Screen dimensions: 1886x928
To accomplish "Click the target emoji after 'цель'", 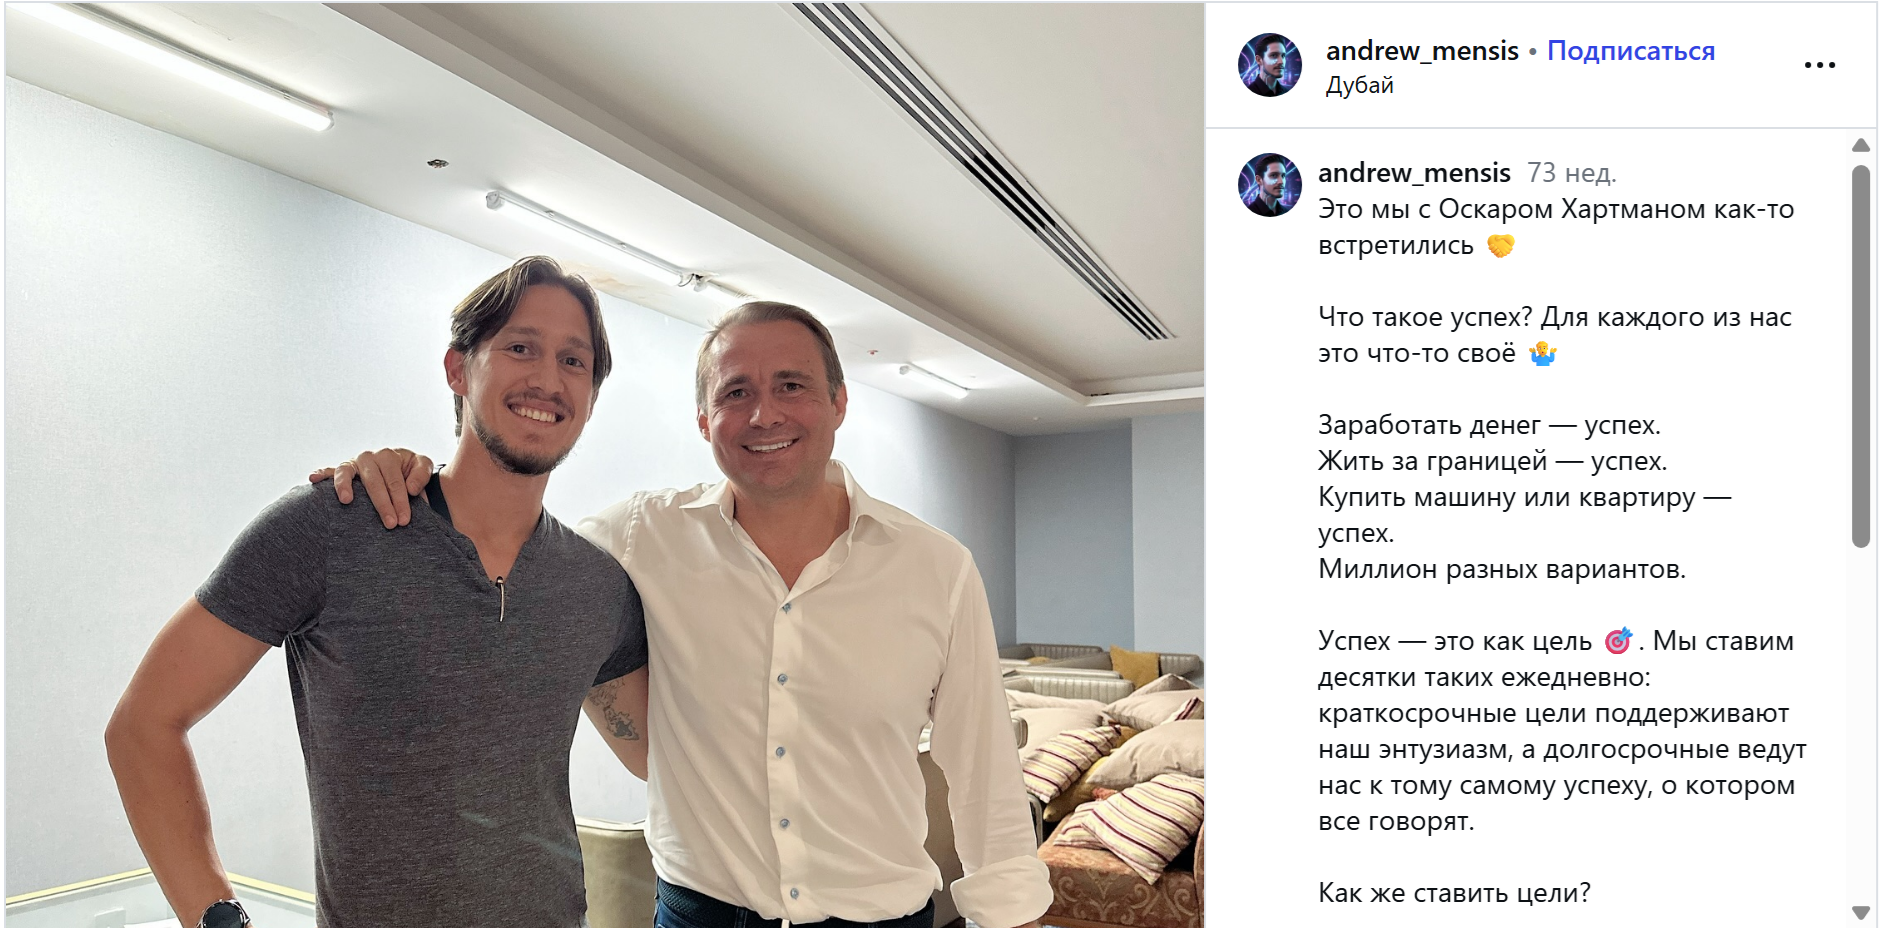I will coord(1618,640).
